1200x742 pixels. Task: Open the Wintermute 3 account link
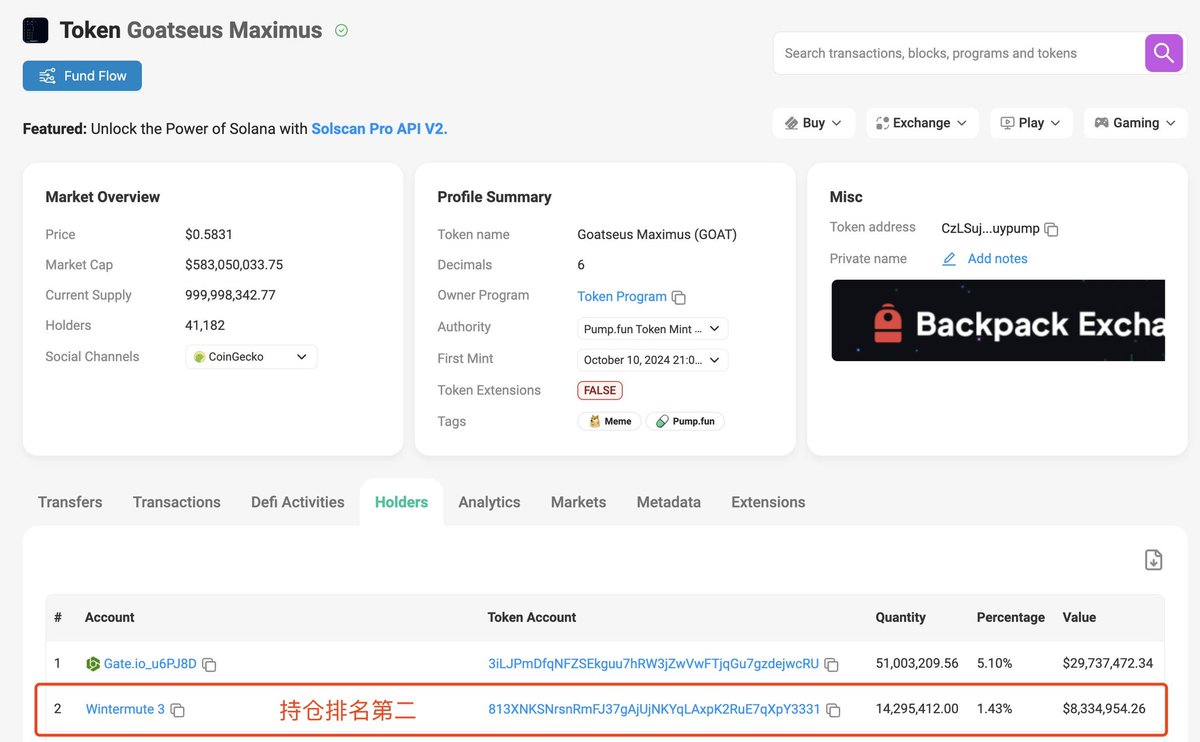pos(125,709)
